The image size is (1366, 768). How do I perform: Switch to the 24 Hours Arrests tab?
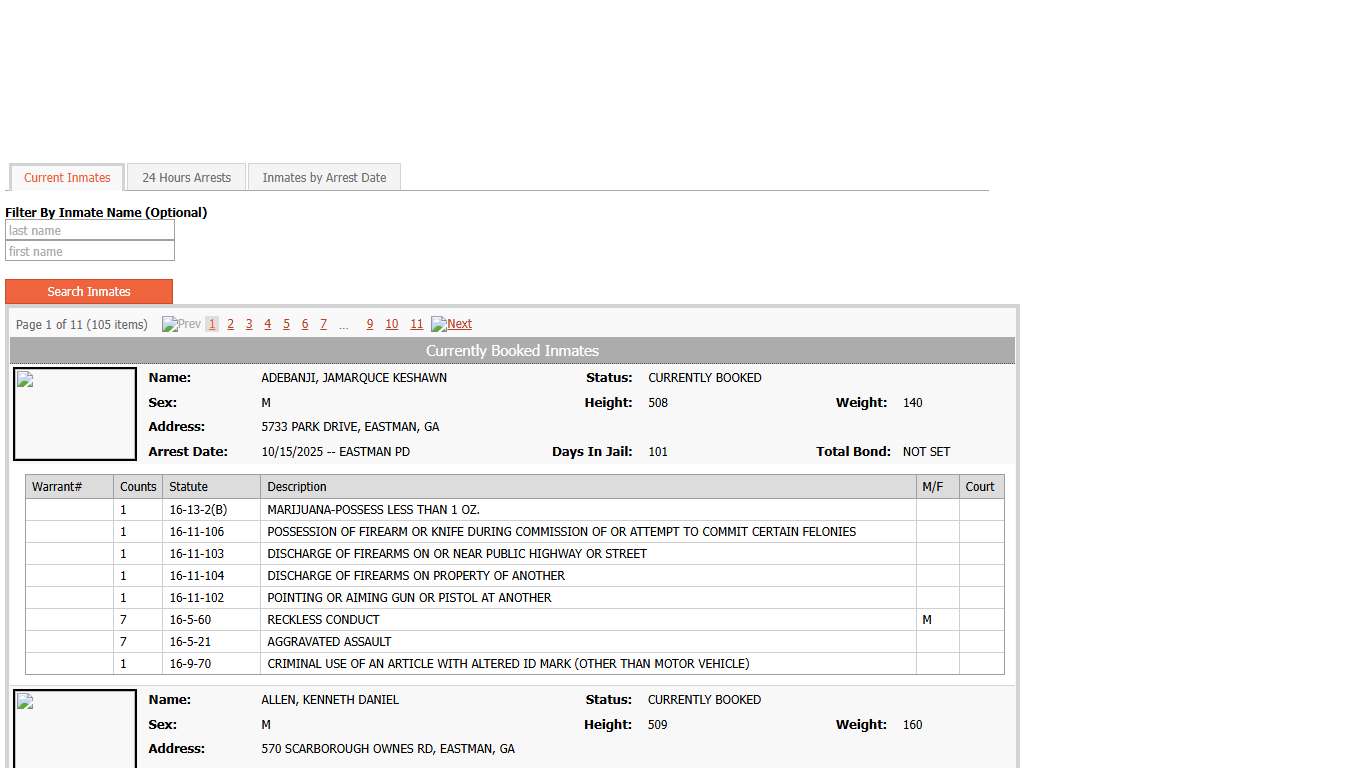click(x=186, y=178)
